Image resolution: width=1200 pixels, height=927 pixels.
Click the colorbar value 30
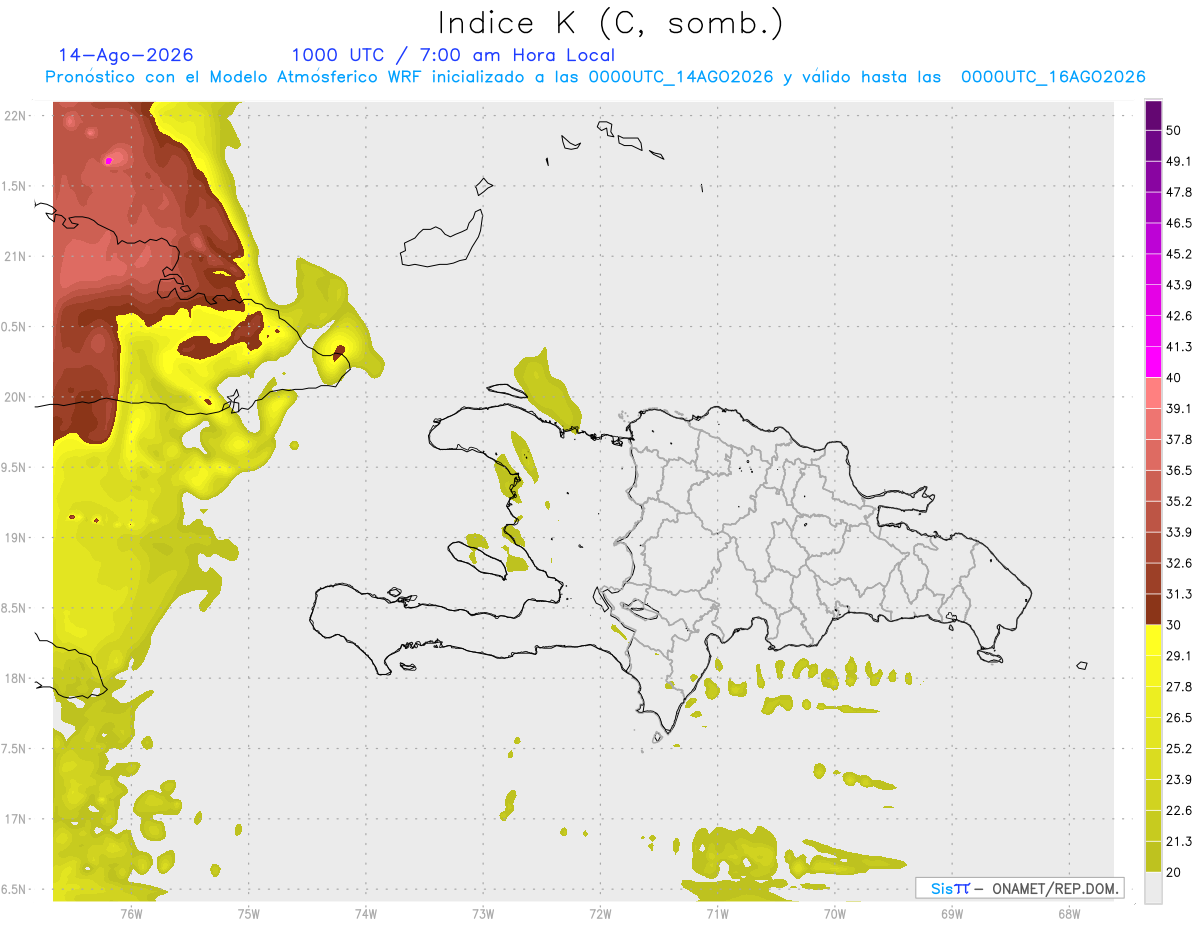point(1174,625)
